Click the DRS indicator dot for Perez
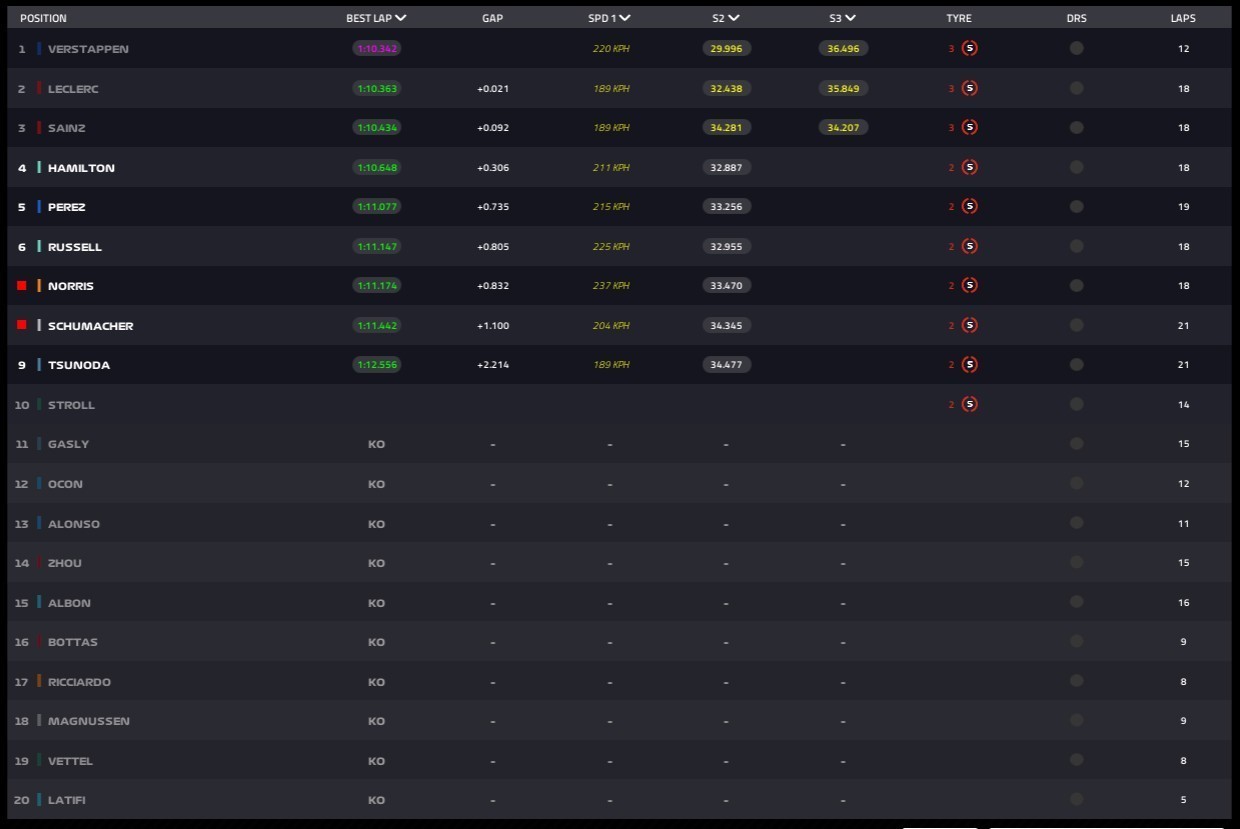This screenshot has height=829, width=1240. point(1076,206)
